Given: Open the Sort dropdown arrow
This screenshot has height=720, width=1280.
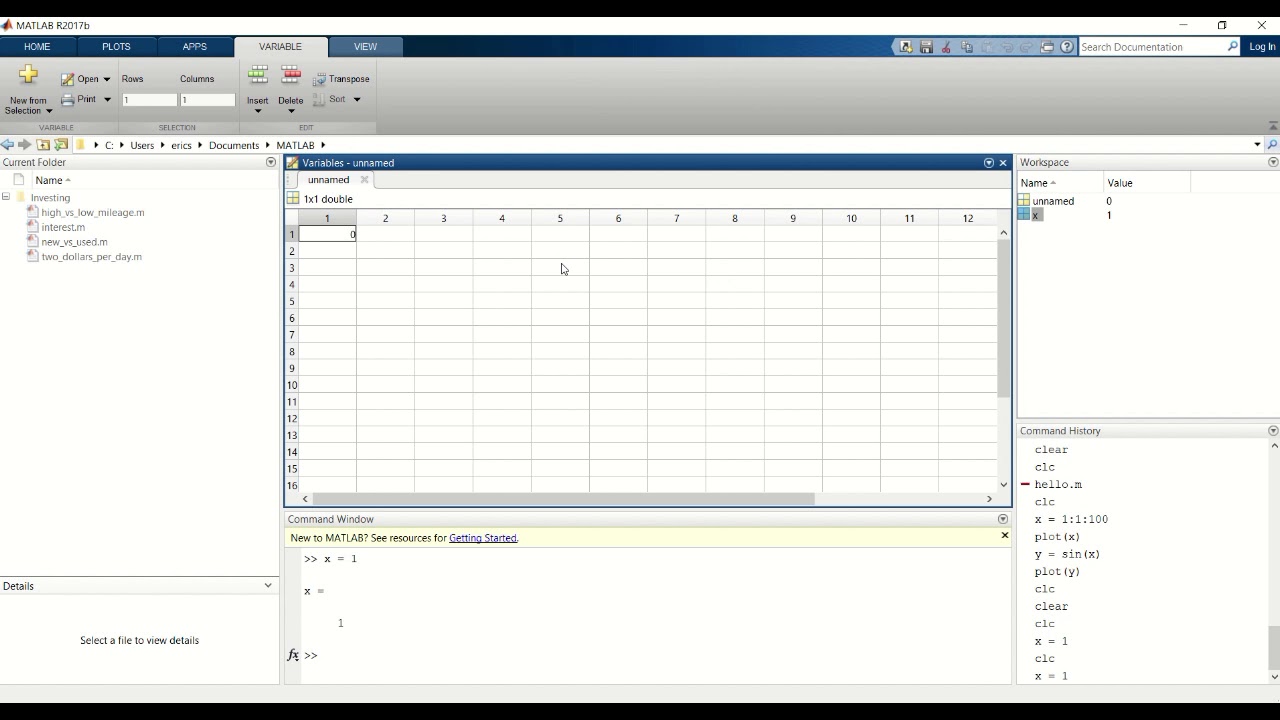Looking at the screenshot, I should [x=357, y=99].
